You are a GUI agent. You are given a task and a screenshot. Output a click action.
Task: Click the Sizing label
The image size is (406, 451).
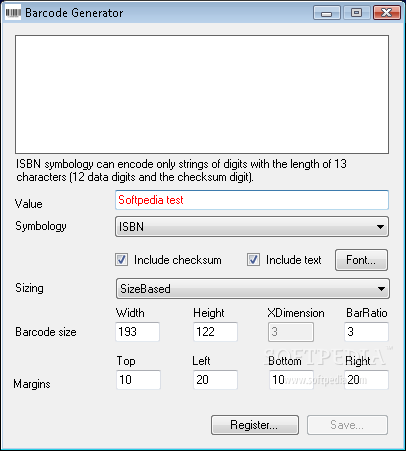(29, 288)
